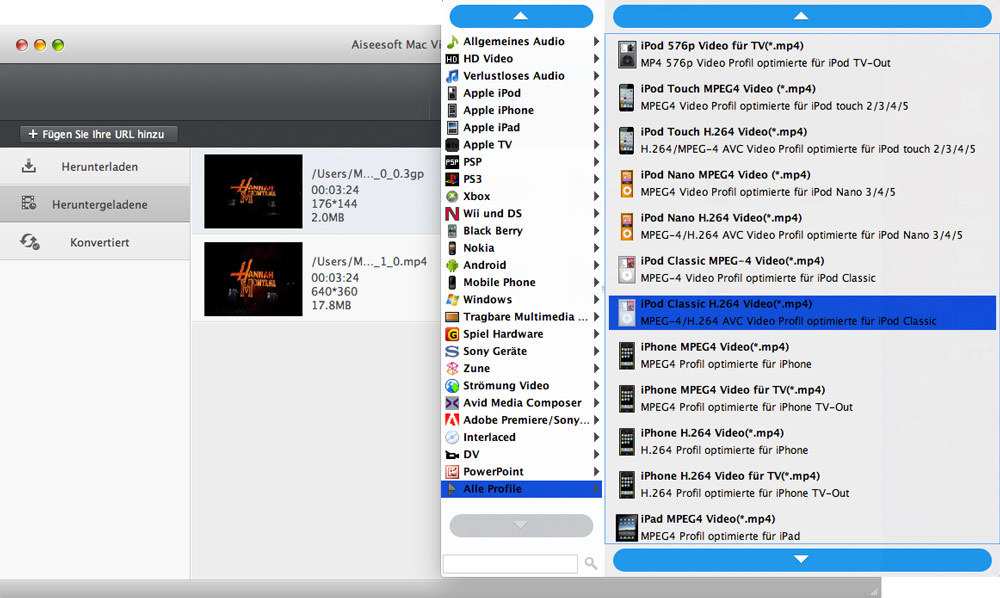Choose iPod Classic MPEG-4 Video profile
The image size is (1000, 598).
(802, 270)
